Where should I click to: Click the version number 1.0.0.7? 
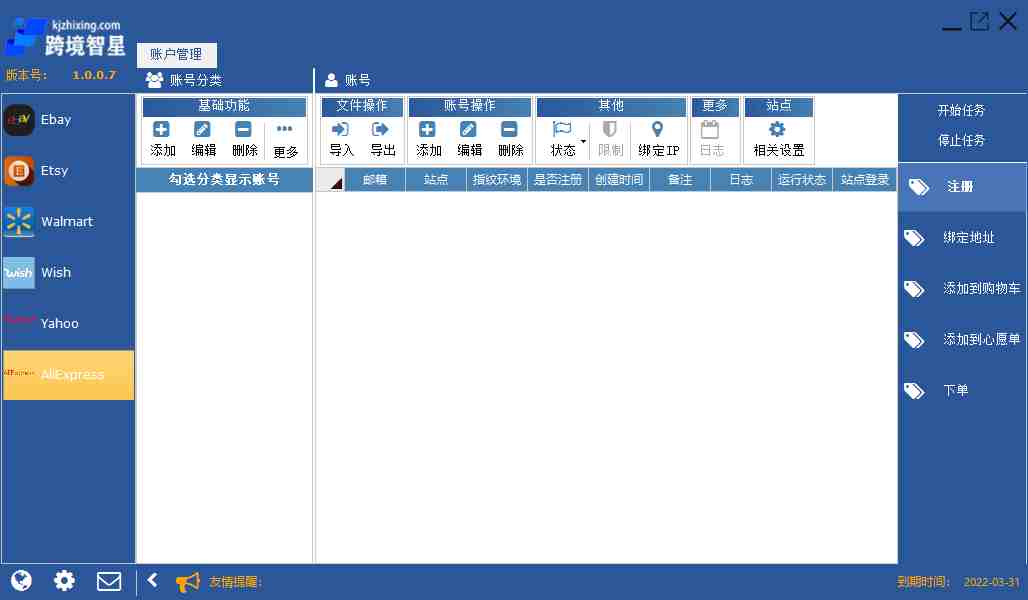94,75
